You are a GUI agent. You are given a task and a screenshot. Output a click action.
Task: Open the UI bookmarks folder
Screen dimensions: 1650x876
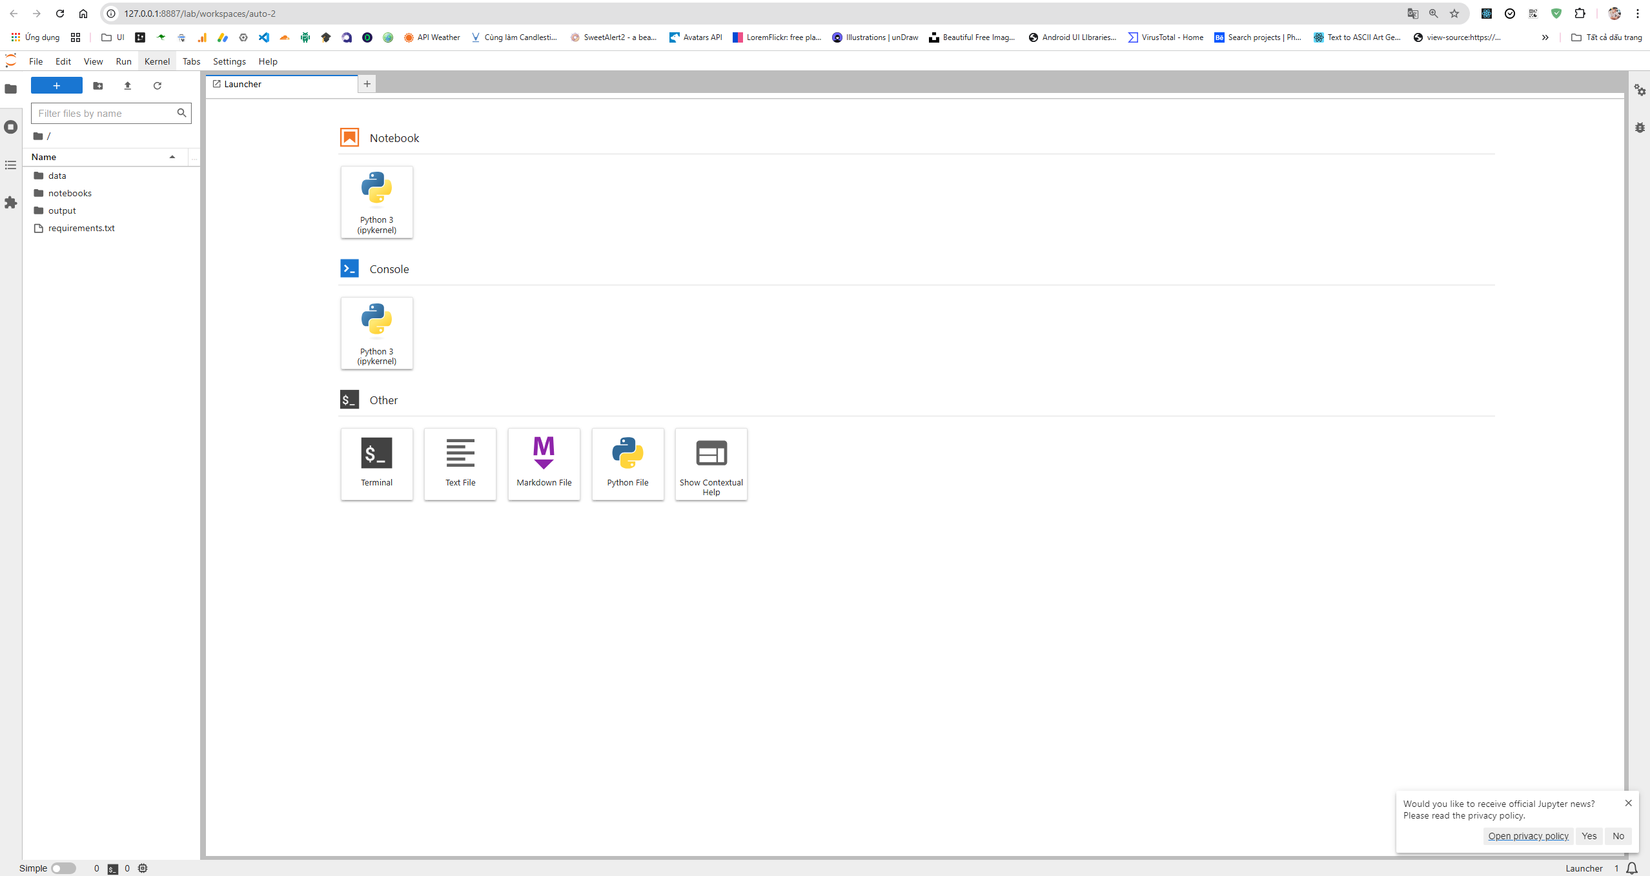pos(113,38)
